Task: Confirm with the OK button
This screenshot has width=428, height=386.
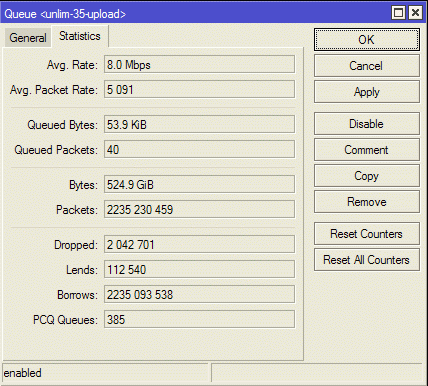Action: [366, 40]
